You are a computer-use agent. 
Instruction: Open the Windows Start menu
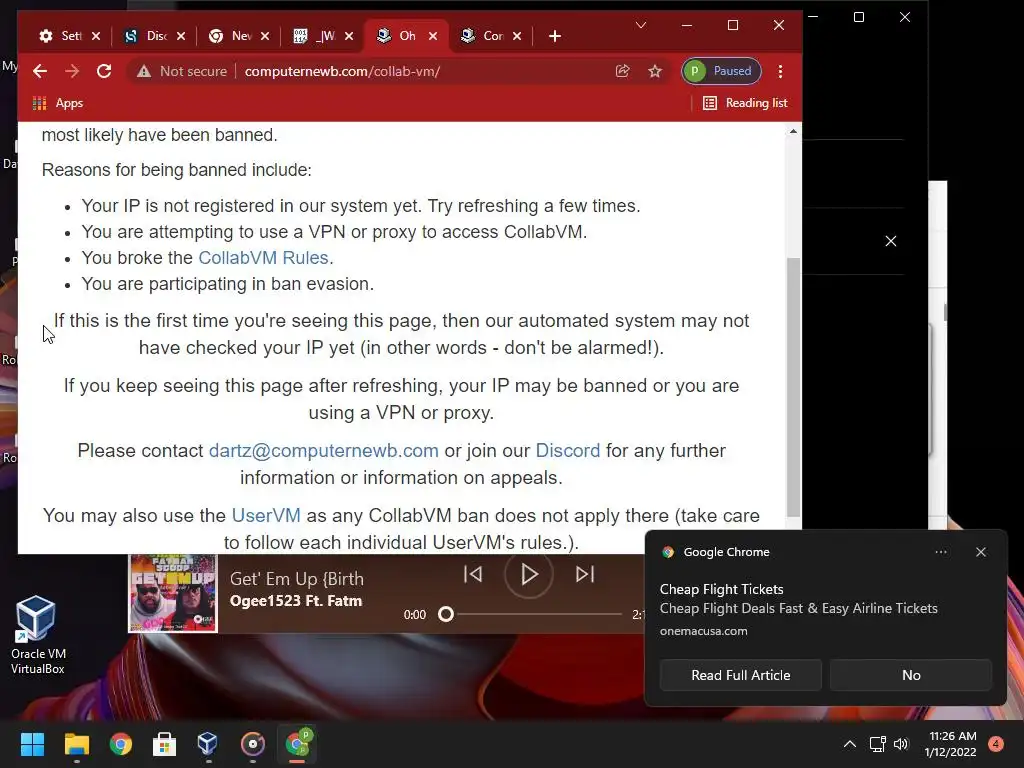(x=32, y=744)
